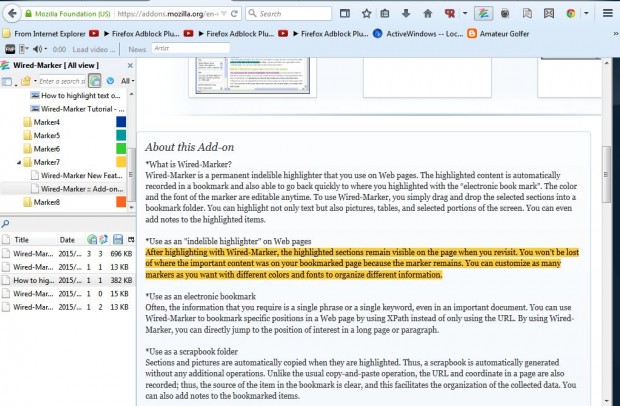Open the Downloads arrow icon
This screenshot has width=620, height=406.
pos(406,13)
